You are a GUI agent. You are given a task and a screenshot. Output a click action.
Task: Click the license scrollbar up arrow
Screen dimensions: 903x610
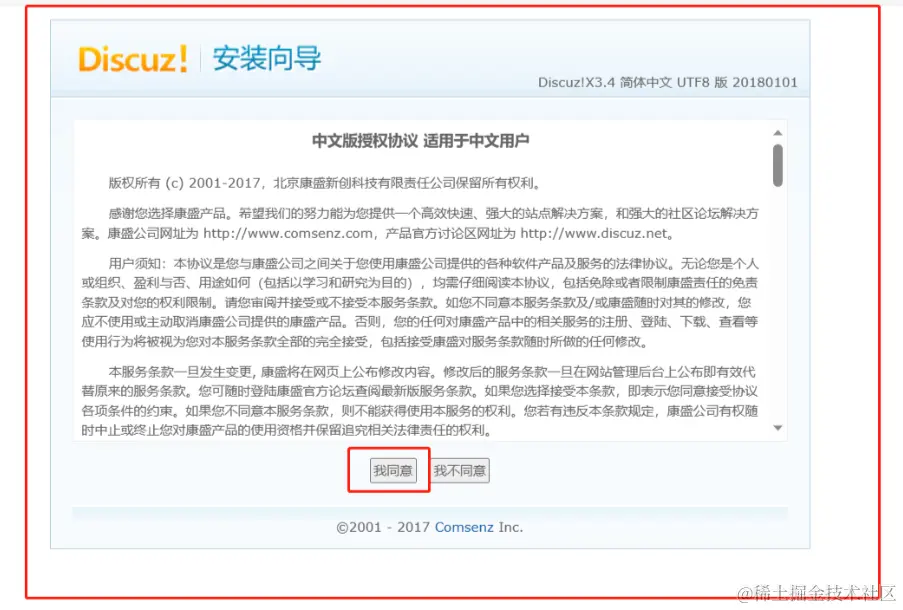point(777,133)
